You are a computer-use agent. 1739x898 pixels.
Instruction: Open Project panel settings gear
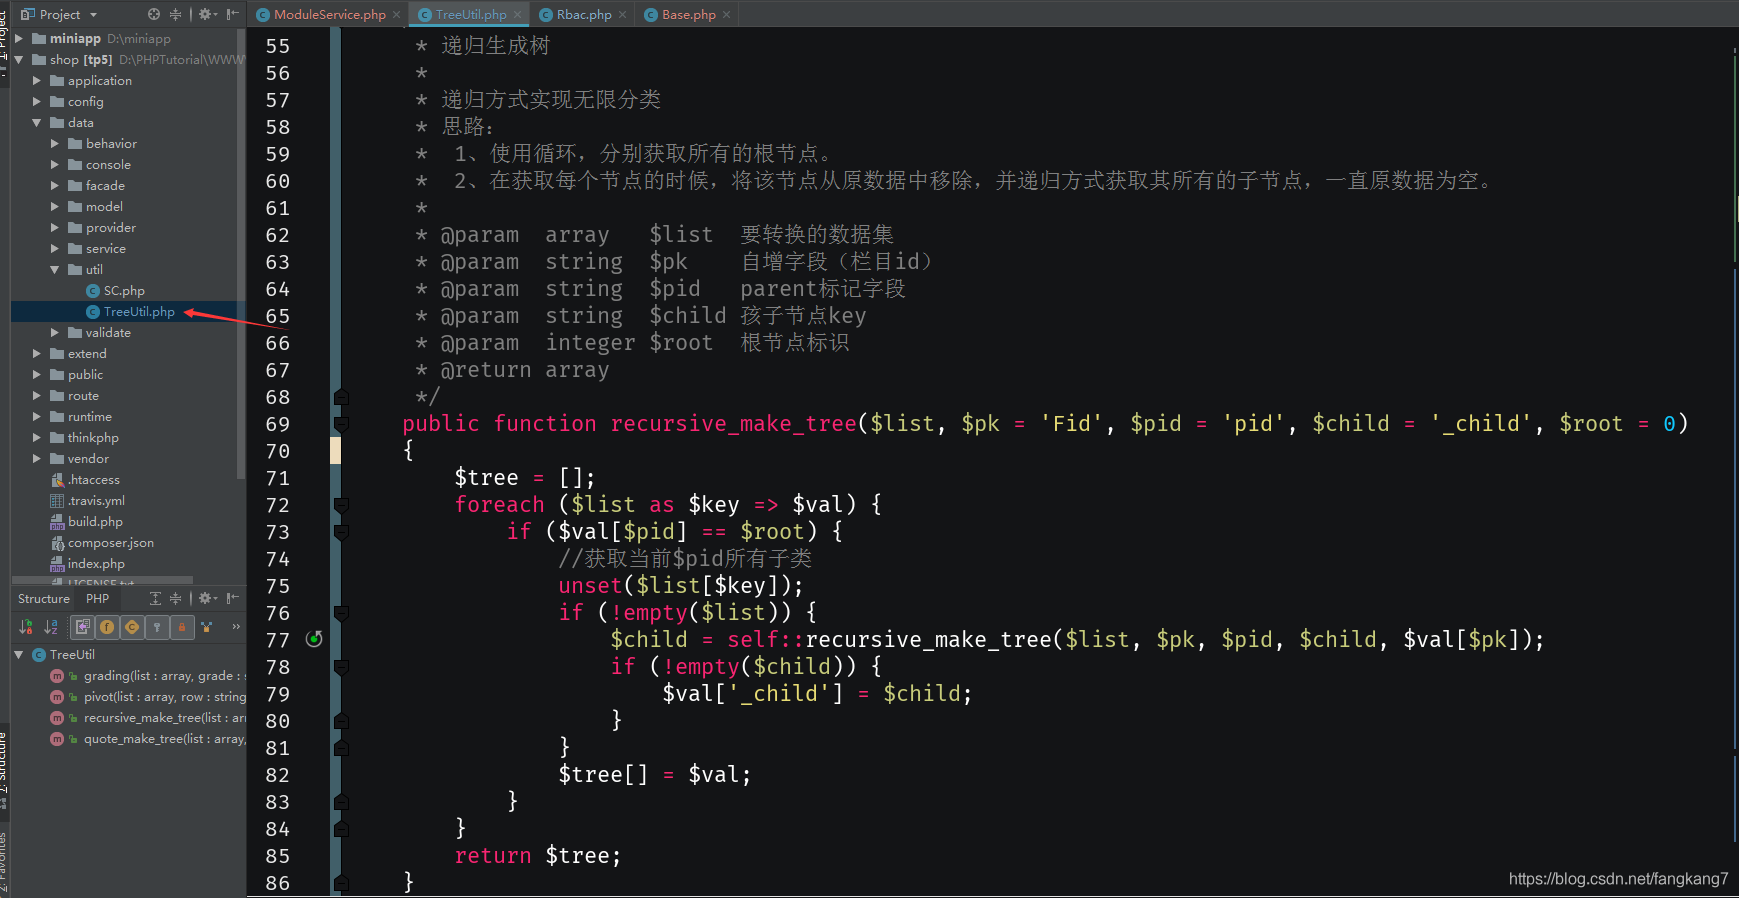click(208, 14)
